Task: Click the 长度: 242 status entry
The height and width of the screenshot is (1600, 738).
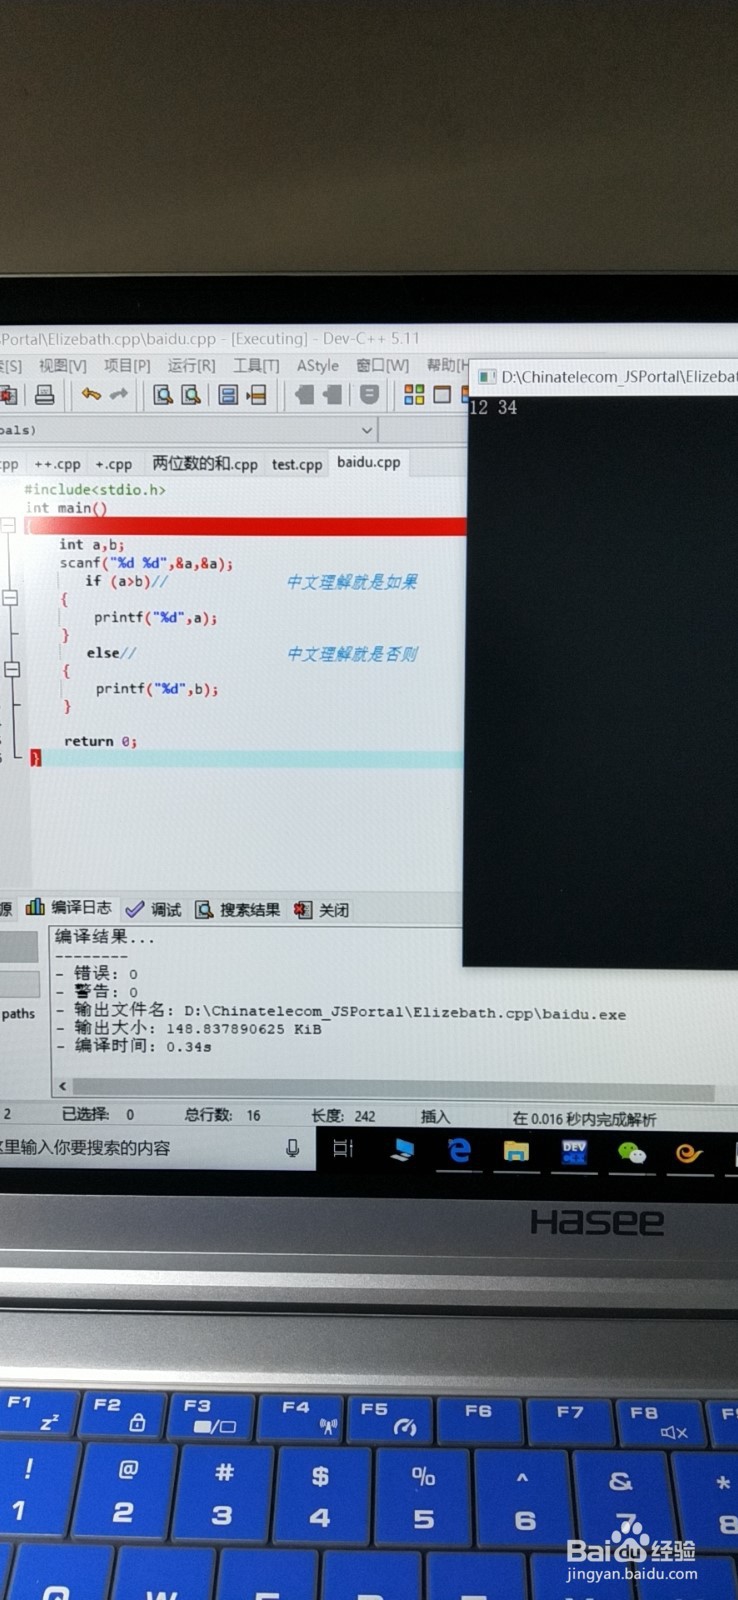Action: (x=343, y=1116)
